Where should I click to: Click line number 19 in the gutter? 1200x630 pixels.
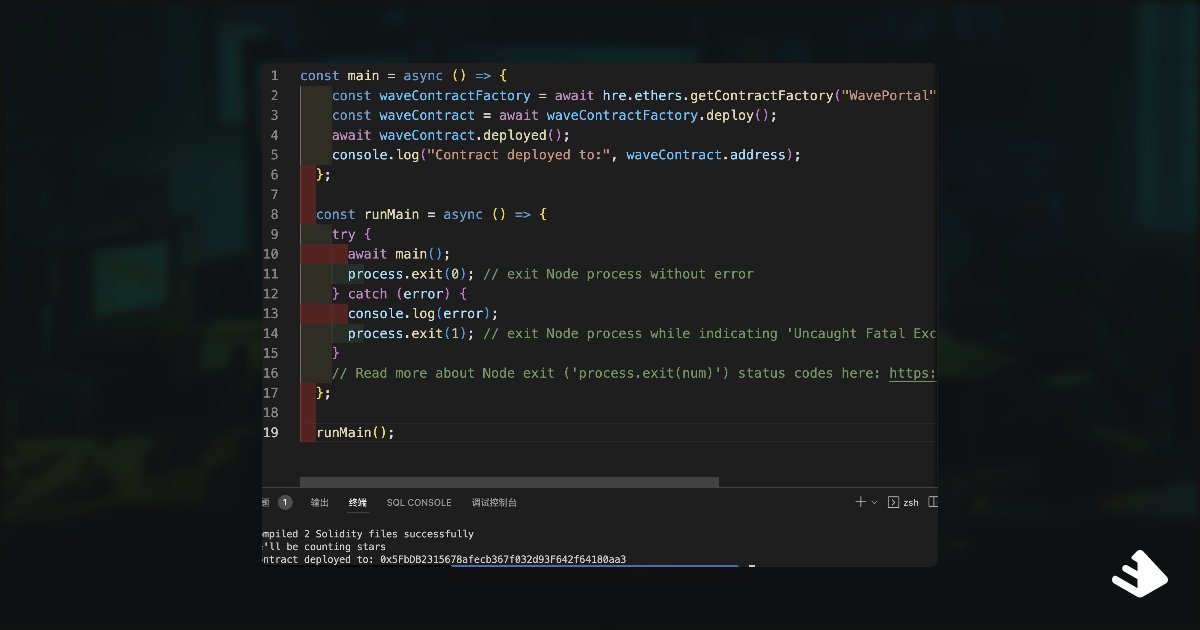pyautogui.click(x=271, y=433)
